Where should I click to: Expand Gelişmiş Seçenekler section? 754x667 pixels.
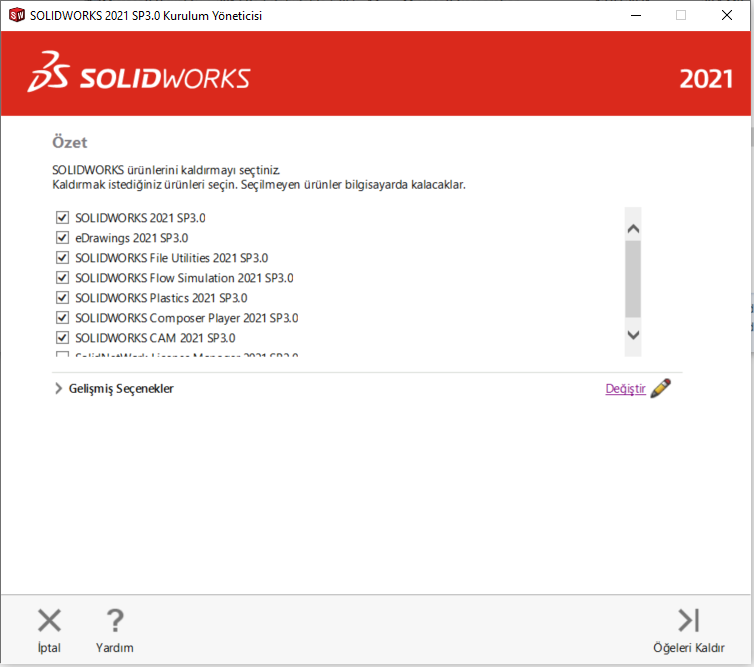pos(58,389)
